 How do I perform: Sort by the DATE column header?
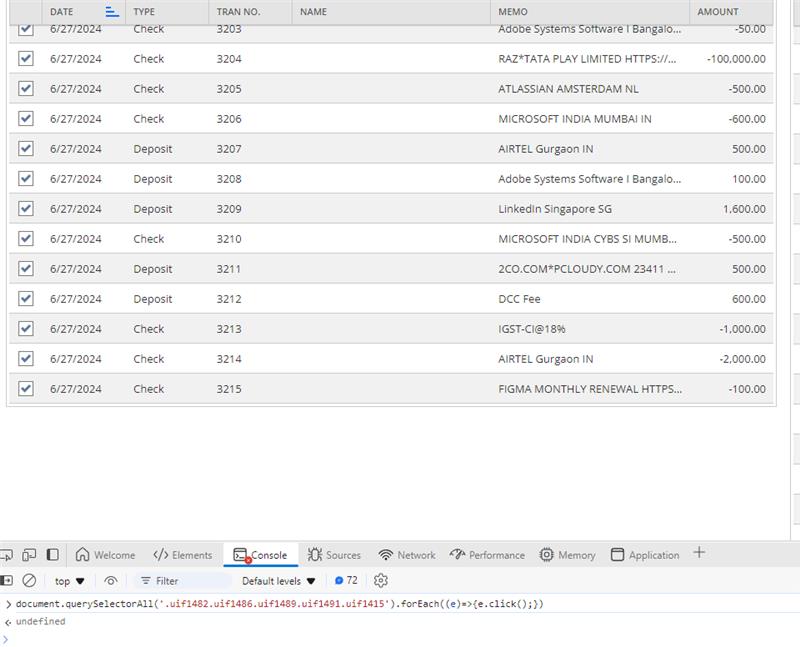coord(62,12)
